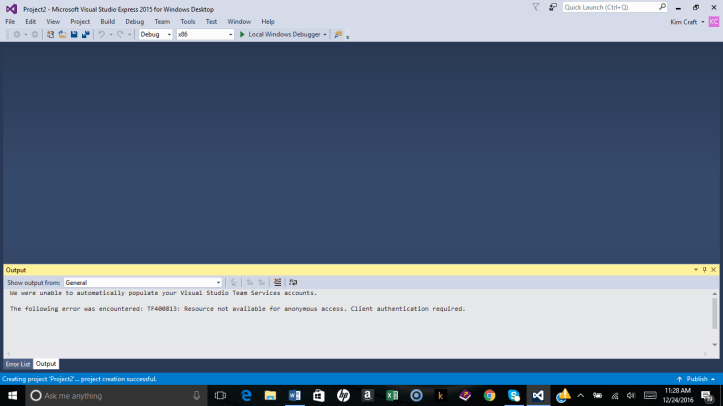Open the Action Center notifications icon
This screenshot has width=723, height=406.
707,395
